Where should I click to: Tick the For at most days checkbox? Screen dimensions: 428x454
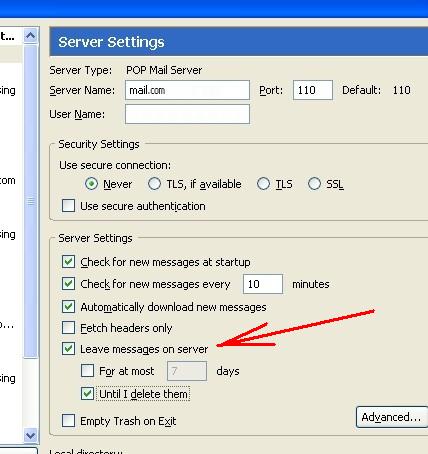(87, 371)
